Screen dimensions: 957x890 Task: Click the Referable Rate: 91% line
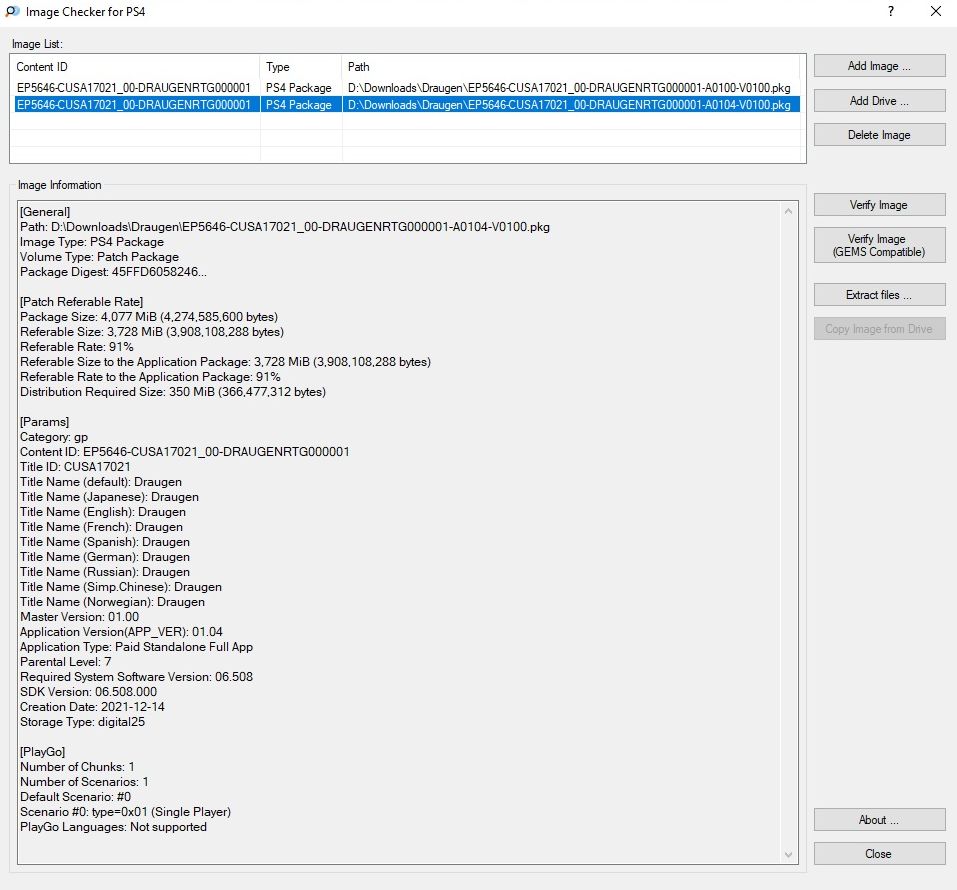[x=77, y=347]
